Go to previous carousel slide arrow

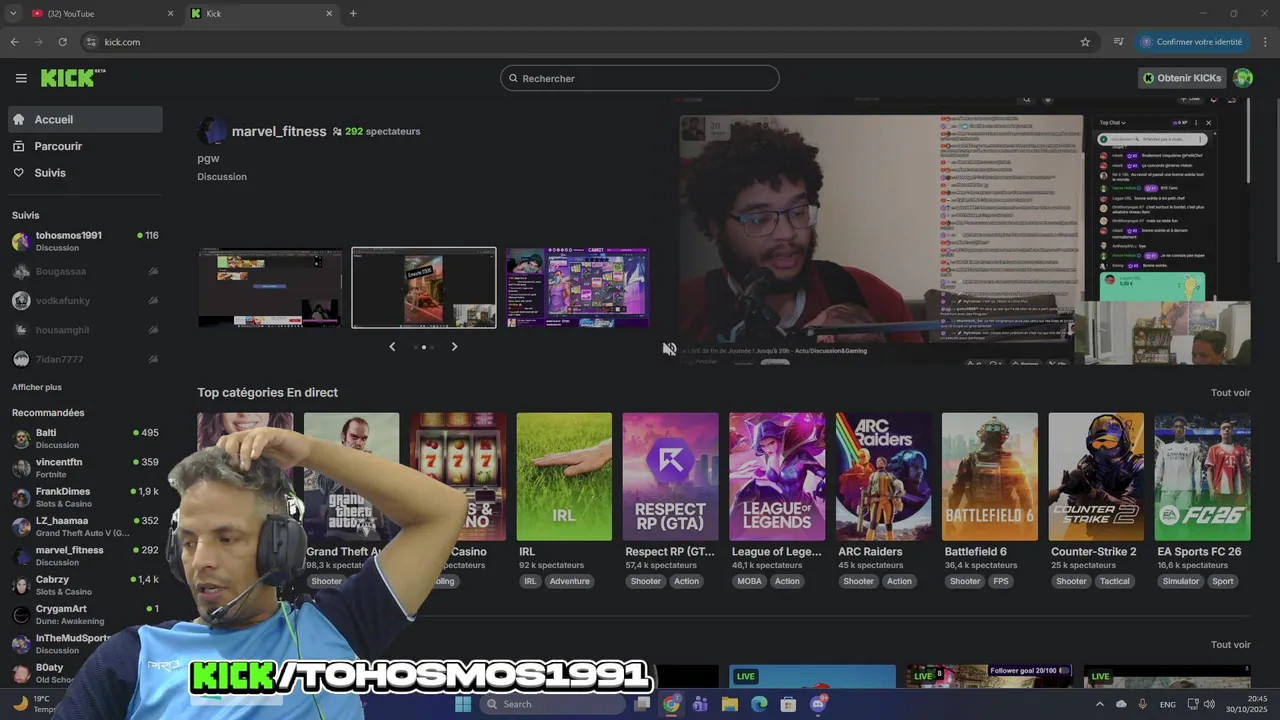pyautogui.click(x=392, y=347)
